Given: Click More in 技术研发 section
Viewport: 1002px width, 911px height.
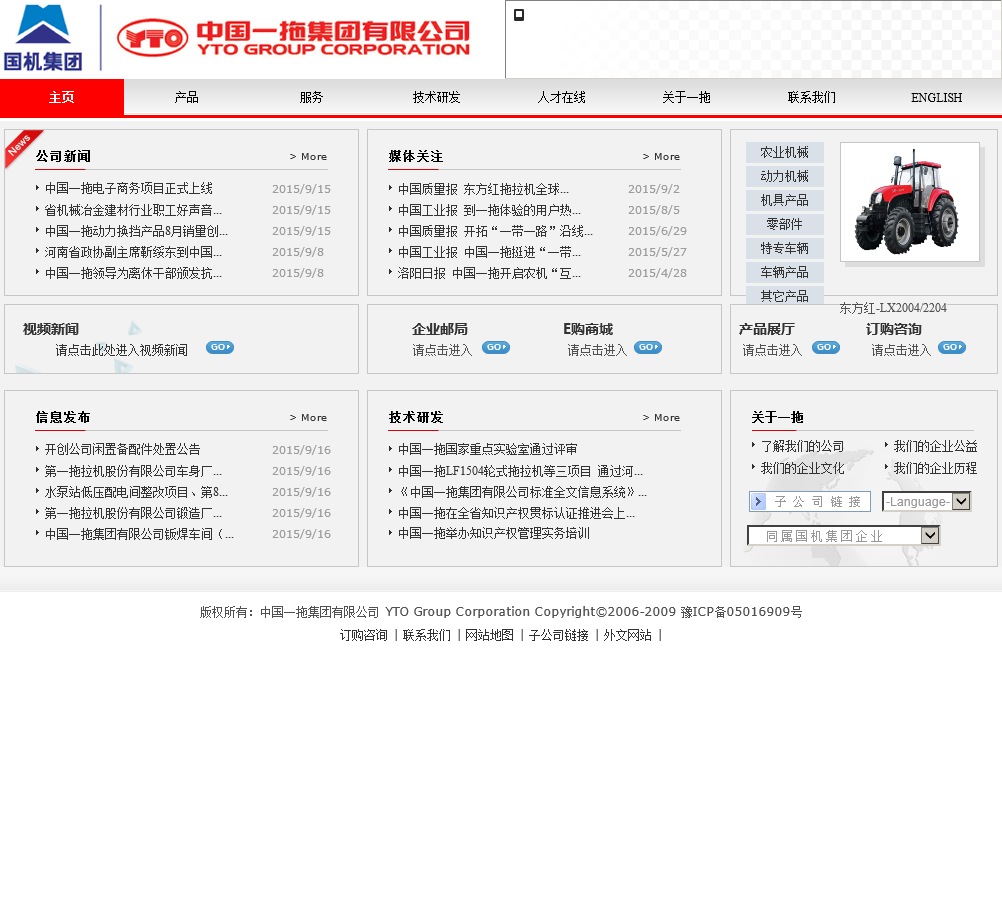Looking at the screenshot, I should click(x=661, y=417).
